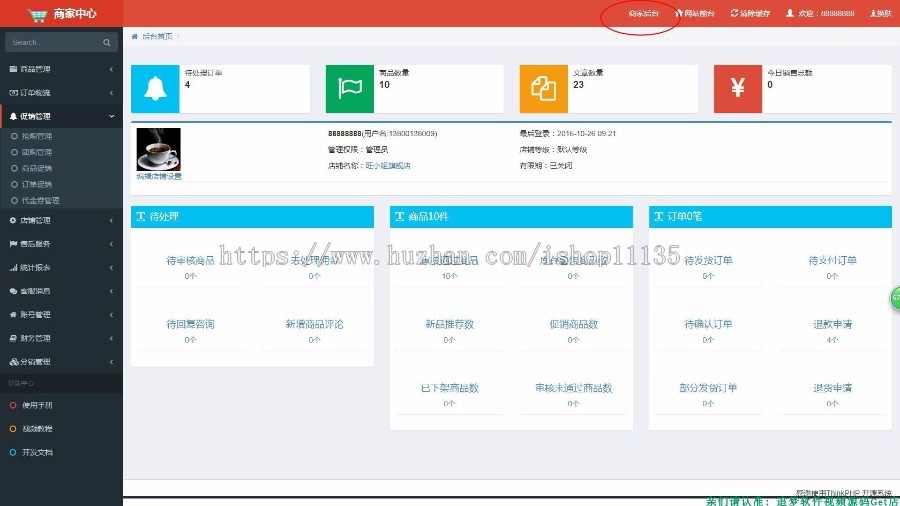Expand the 财务管理 sidebar menu

click(60, 338)
